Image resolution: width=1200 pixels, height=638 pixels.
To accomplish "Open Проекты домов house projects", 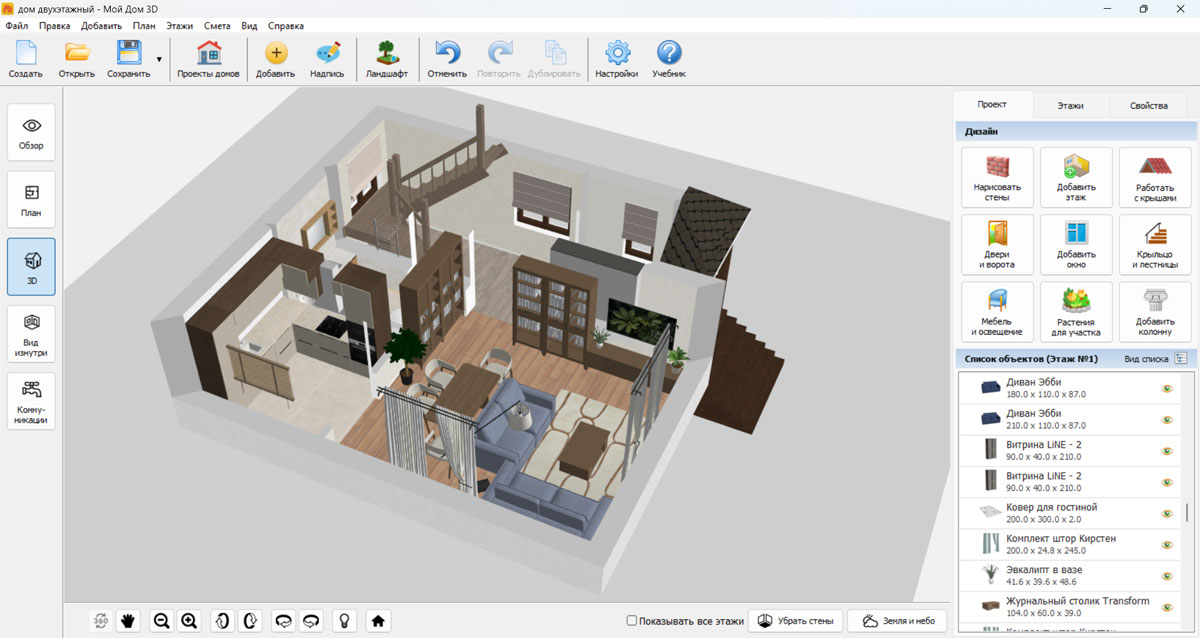I will point(208,59).
